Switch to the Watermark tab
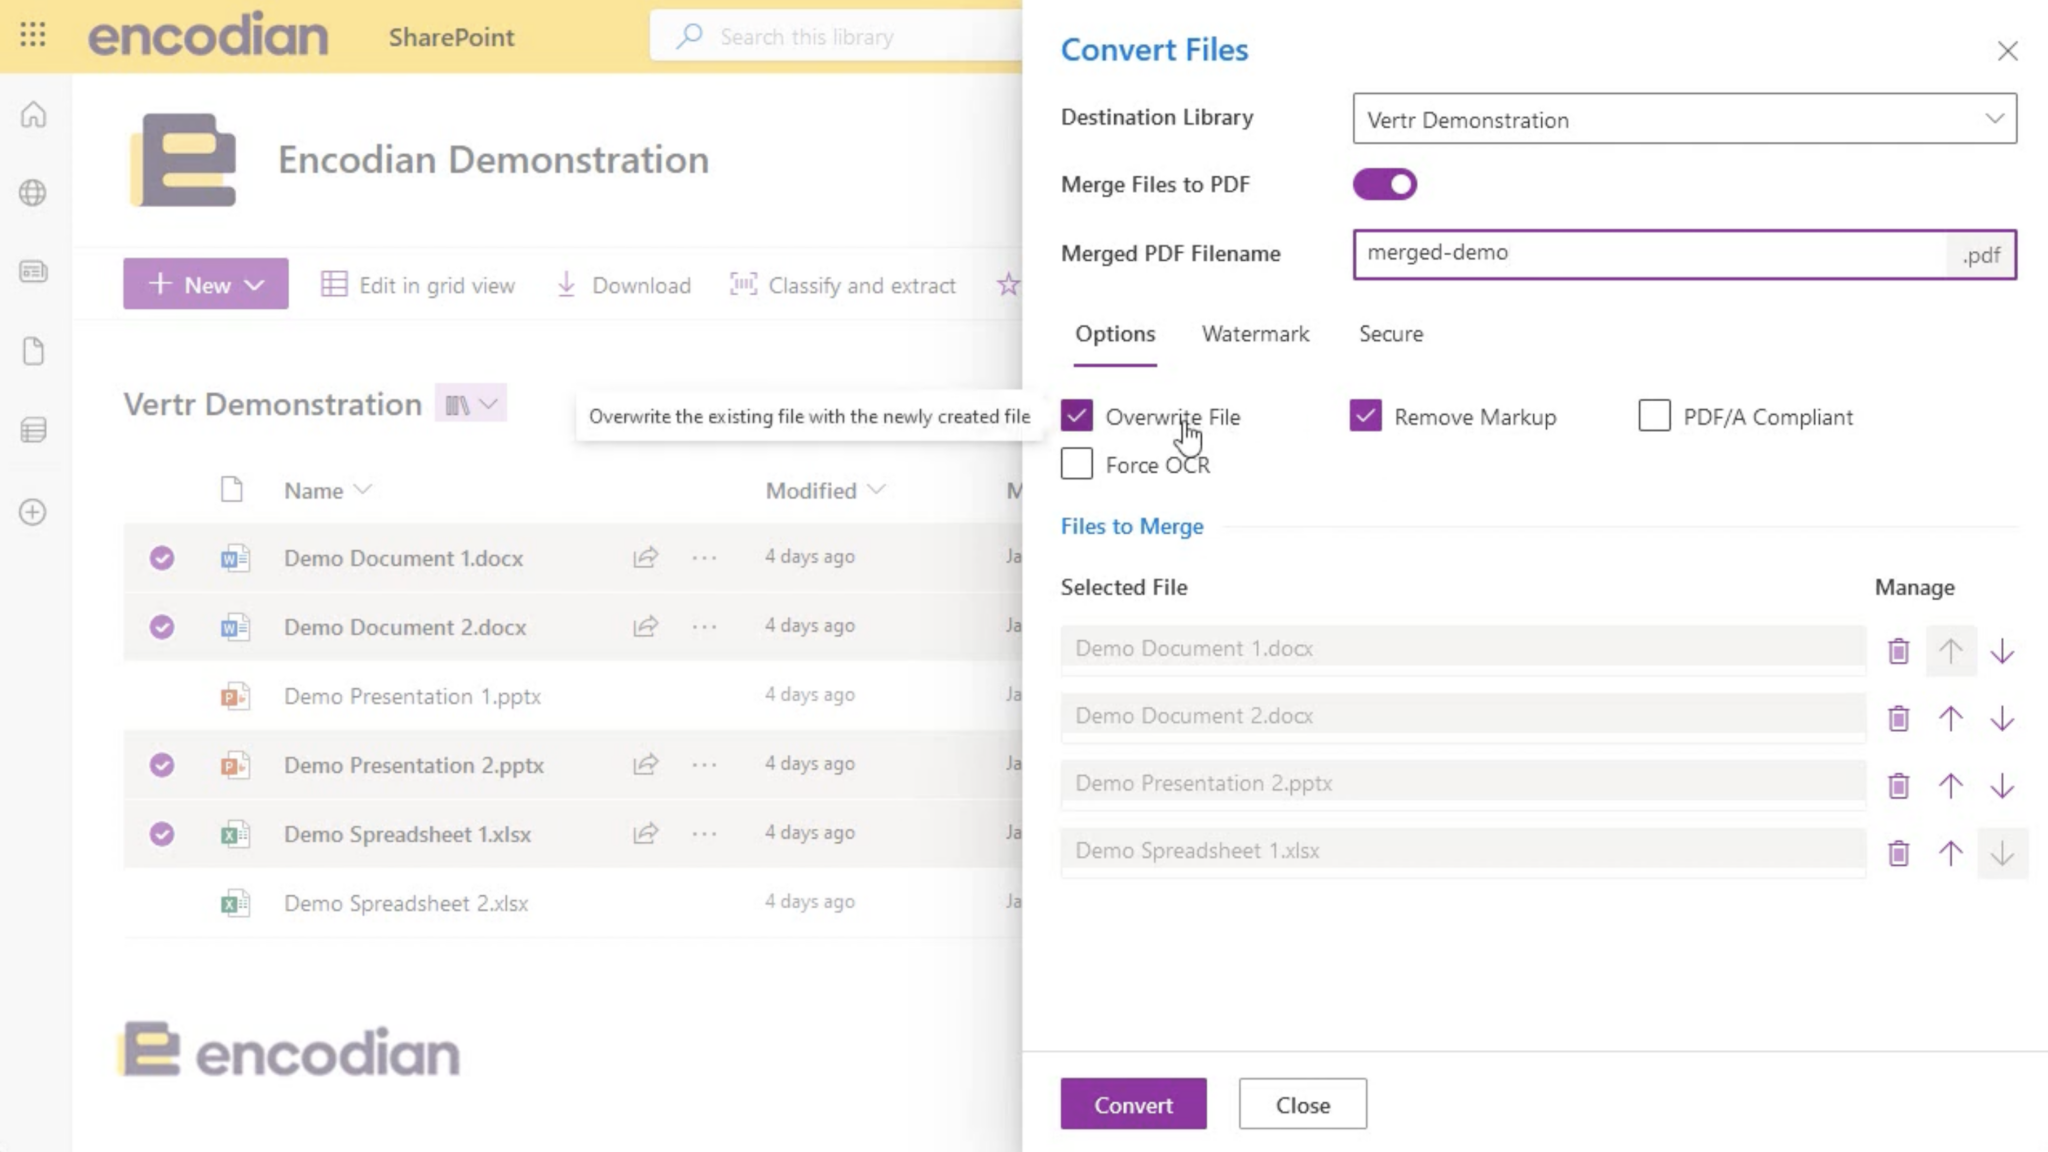Viewport: 2048px width, 1152px height. [1255, 334]
